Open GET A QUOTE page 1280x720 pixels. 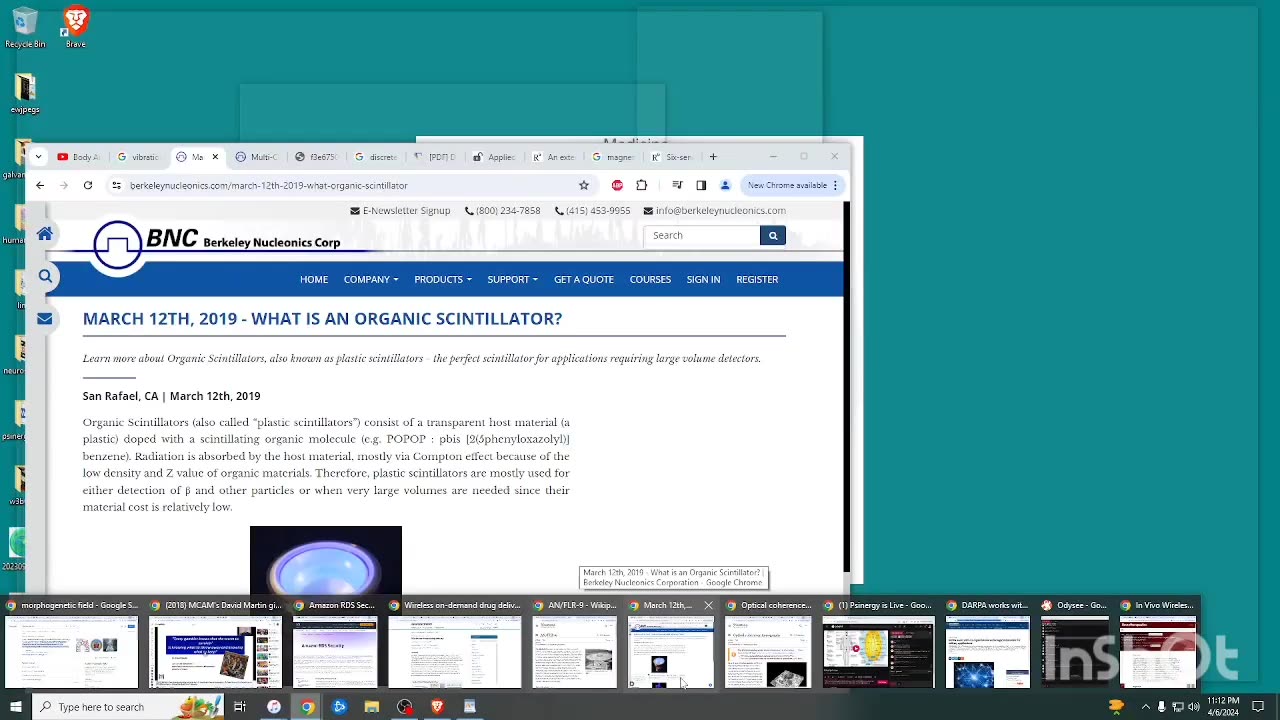584,279
